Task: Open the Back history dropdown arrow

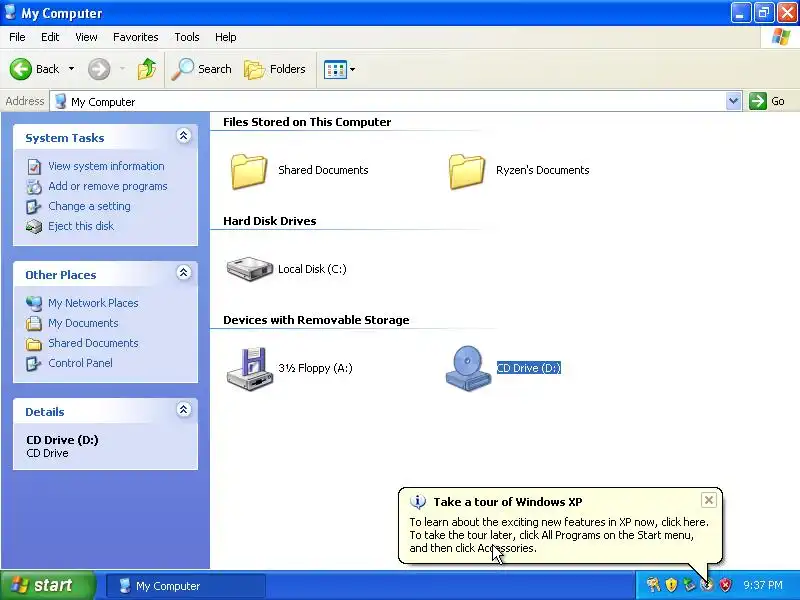Action: point(71,69)
